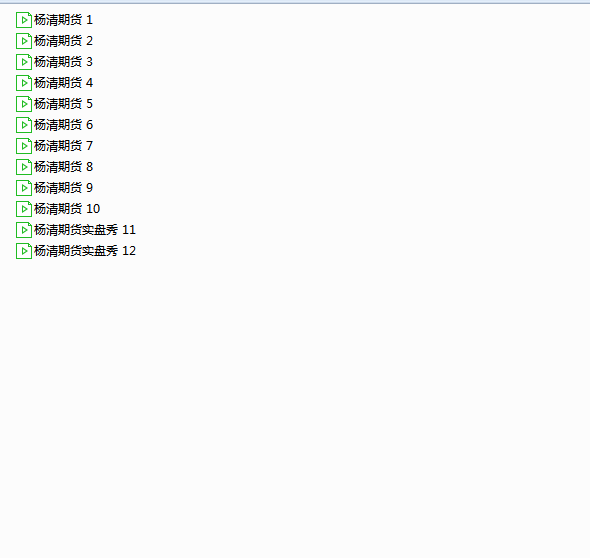Select the file label 杨清期货实盘秀 11

click(x=85, y=230)
